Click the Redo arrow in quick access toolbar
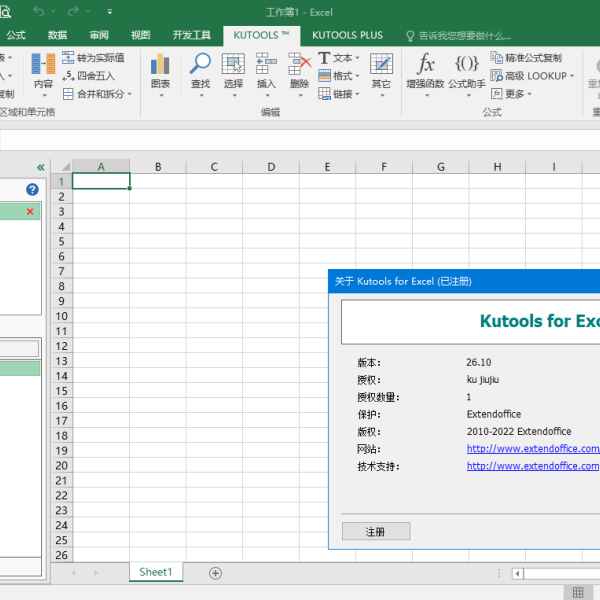Viewport: 600px width, 600px height. tap(73, 11)
